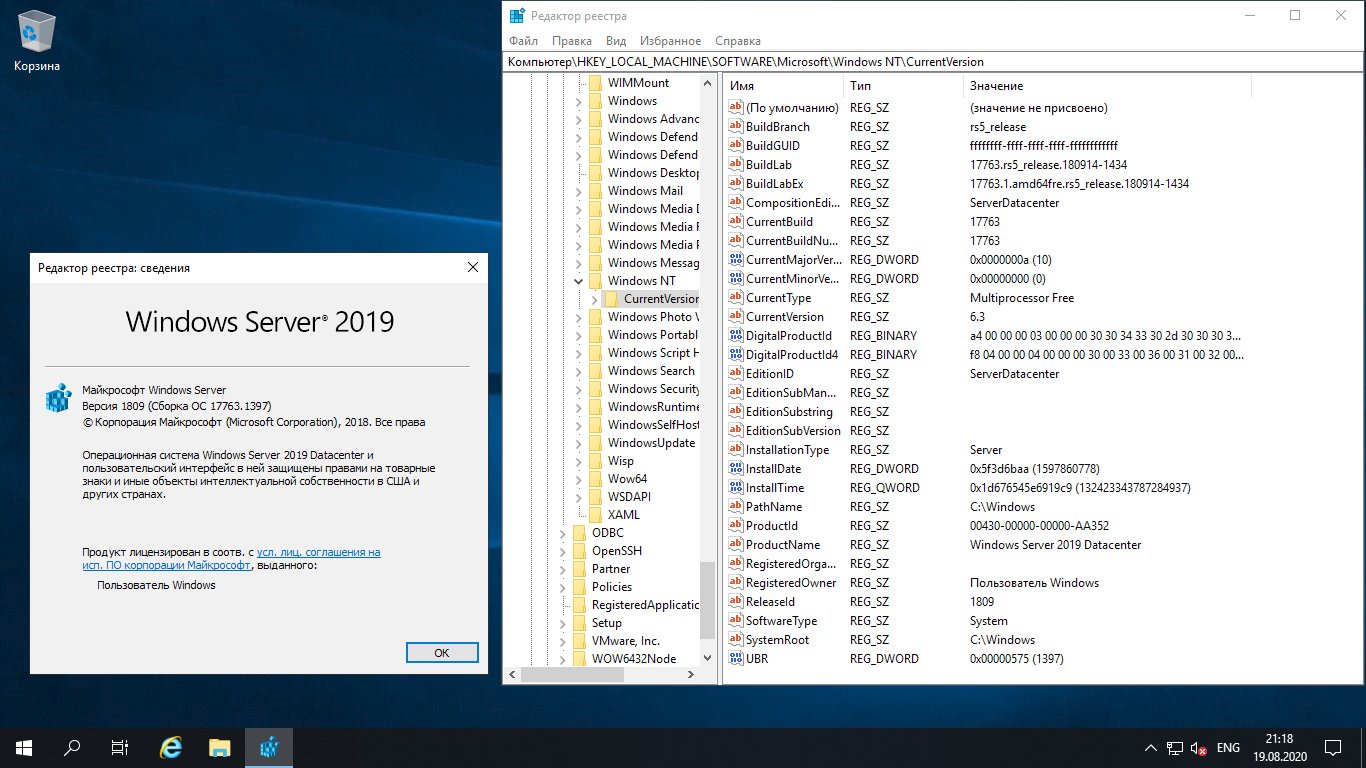Open the Избранное menu

pos(669,41)
